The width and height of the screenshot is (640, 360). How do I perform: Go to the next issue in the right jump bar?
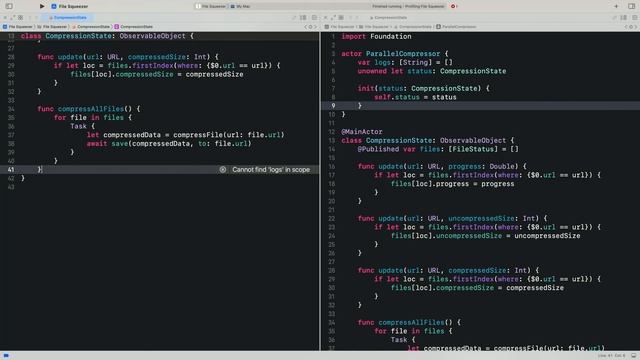coord(636,27)
